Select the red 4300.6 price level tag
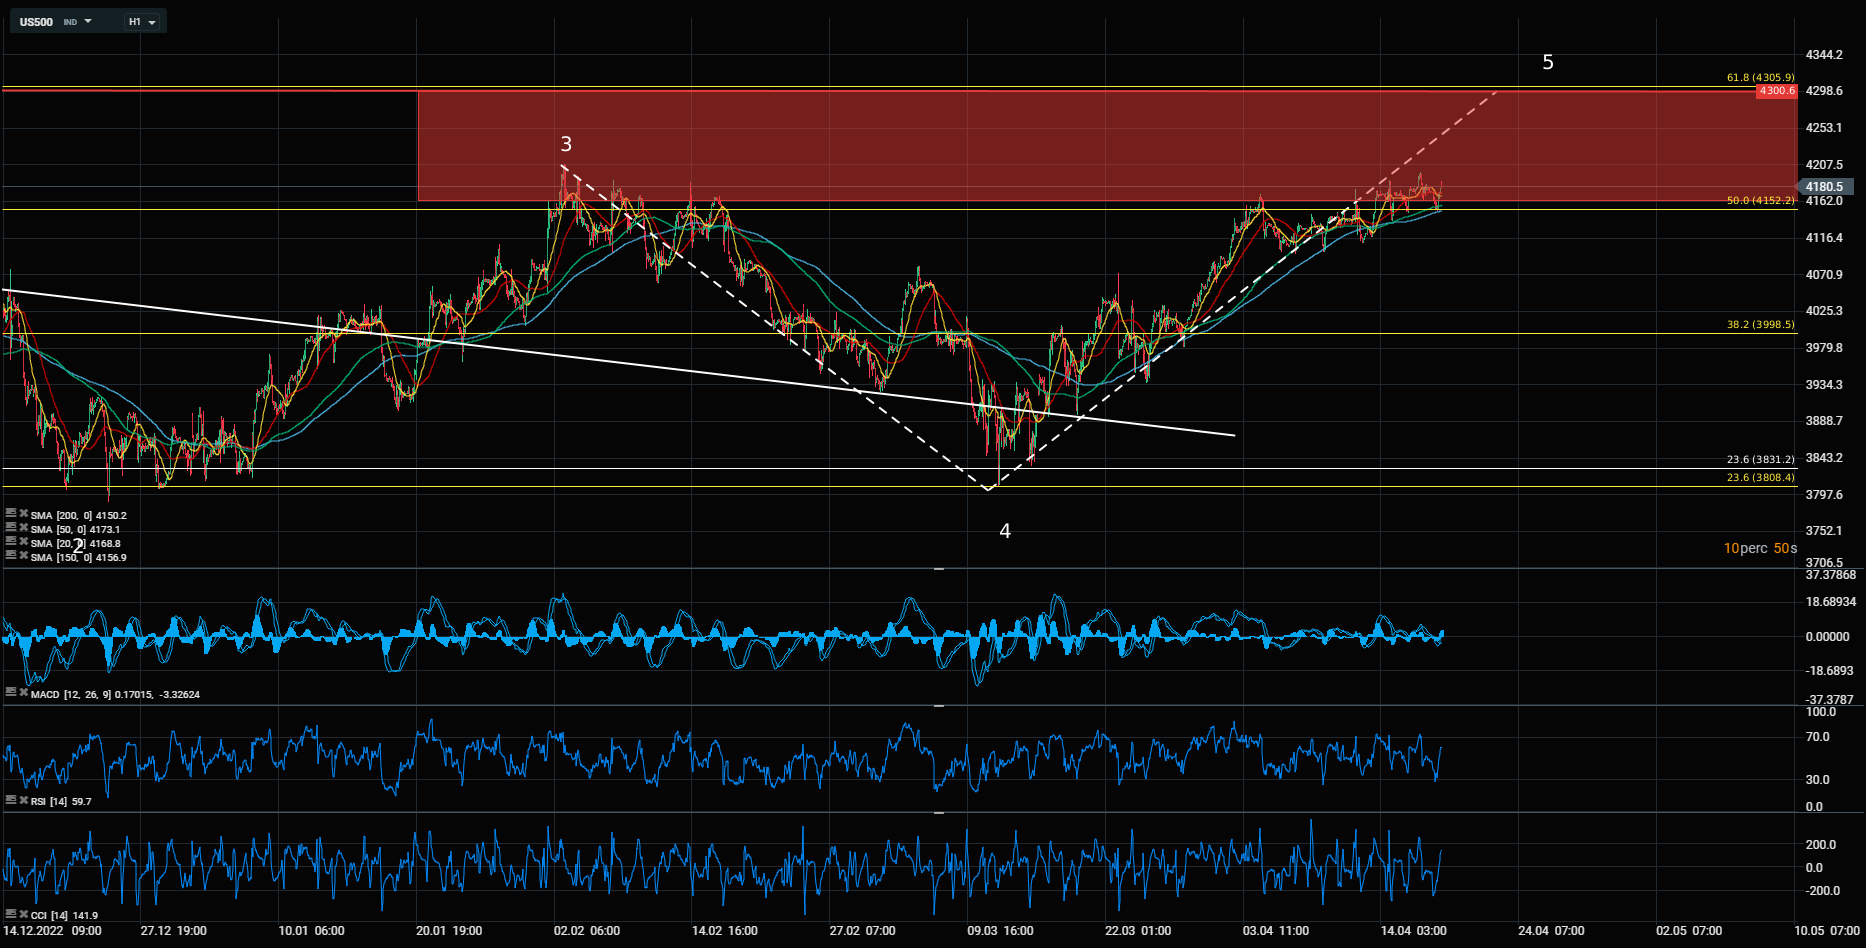The height and width of the screenshot is (948, 1866). [x=1776, y=91]
